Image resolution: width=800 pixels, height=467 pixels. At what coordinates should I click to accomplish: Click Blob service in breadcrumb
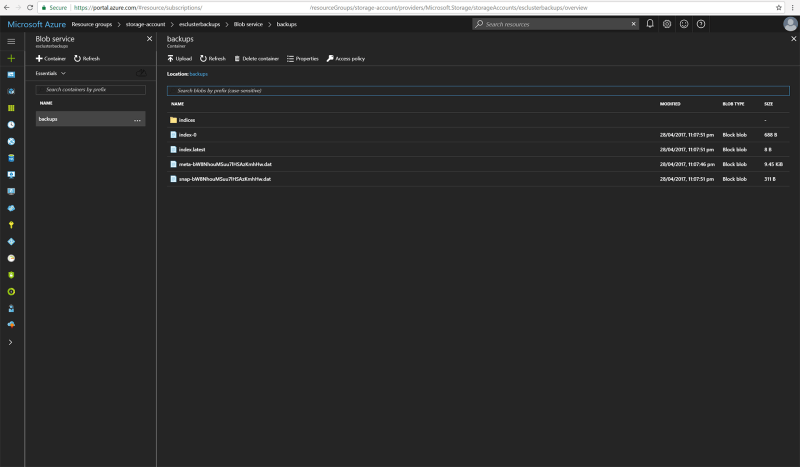click(x=248, y=24)
